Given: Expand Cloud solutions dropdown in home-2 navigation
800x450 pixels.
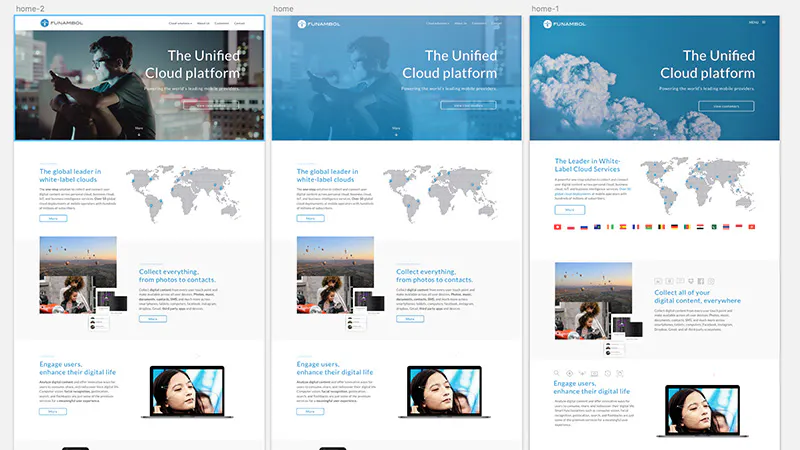Looking at the screenshot, I should (180, 23).
